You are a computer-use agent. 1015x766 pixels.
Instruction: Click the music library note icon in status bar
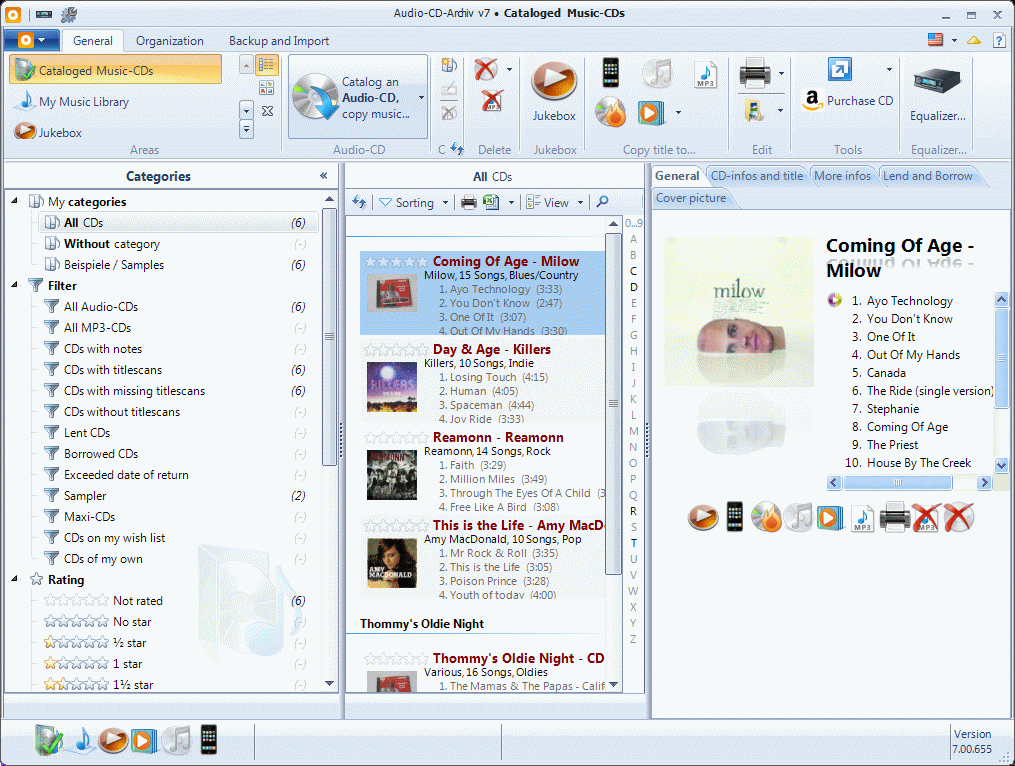tap(83, 740)
